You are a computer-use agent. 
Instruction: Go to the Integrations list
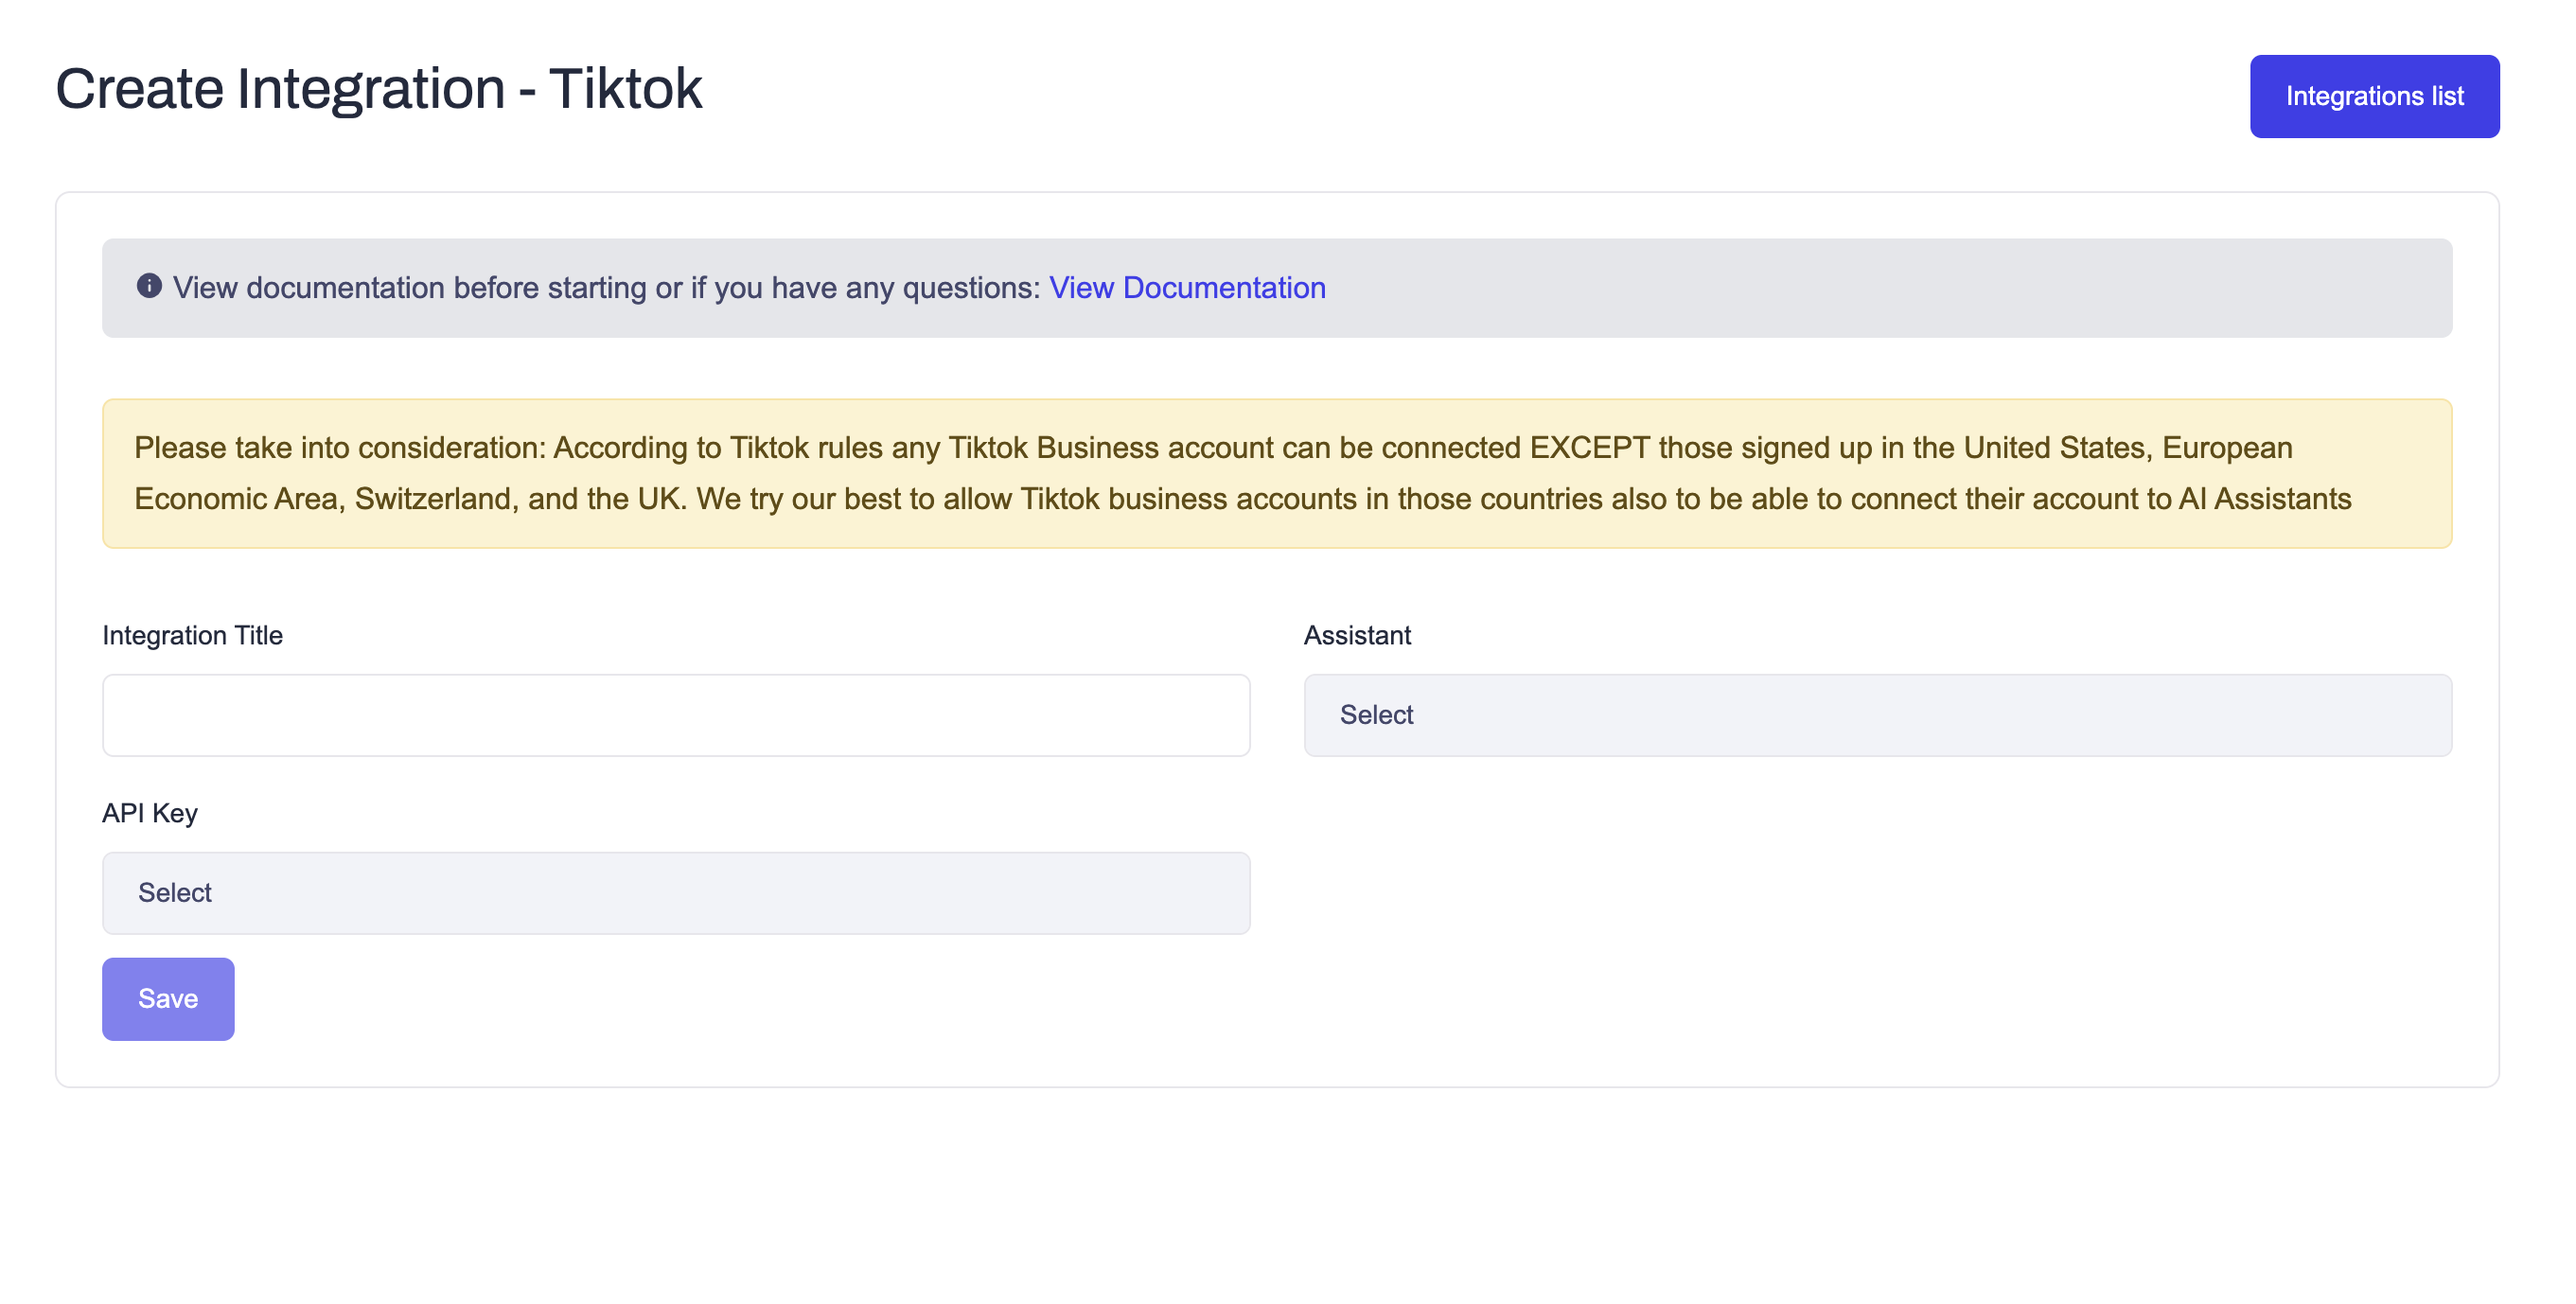(x=2373, y=96)
